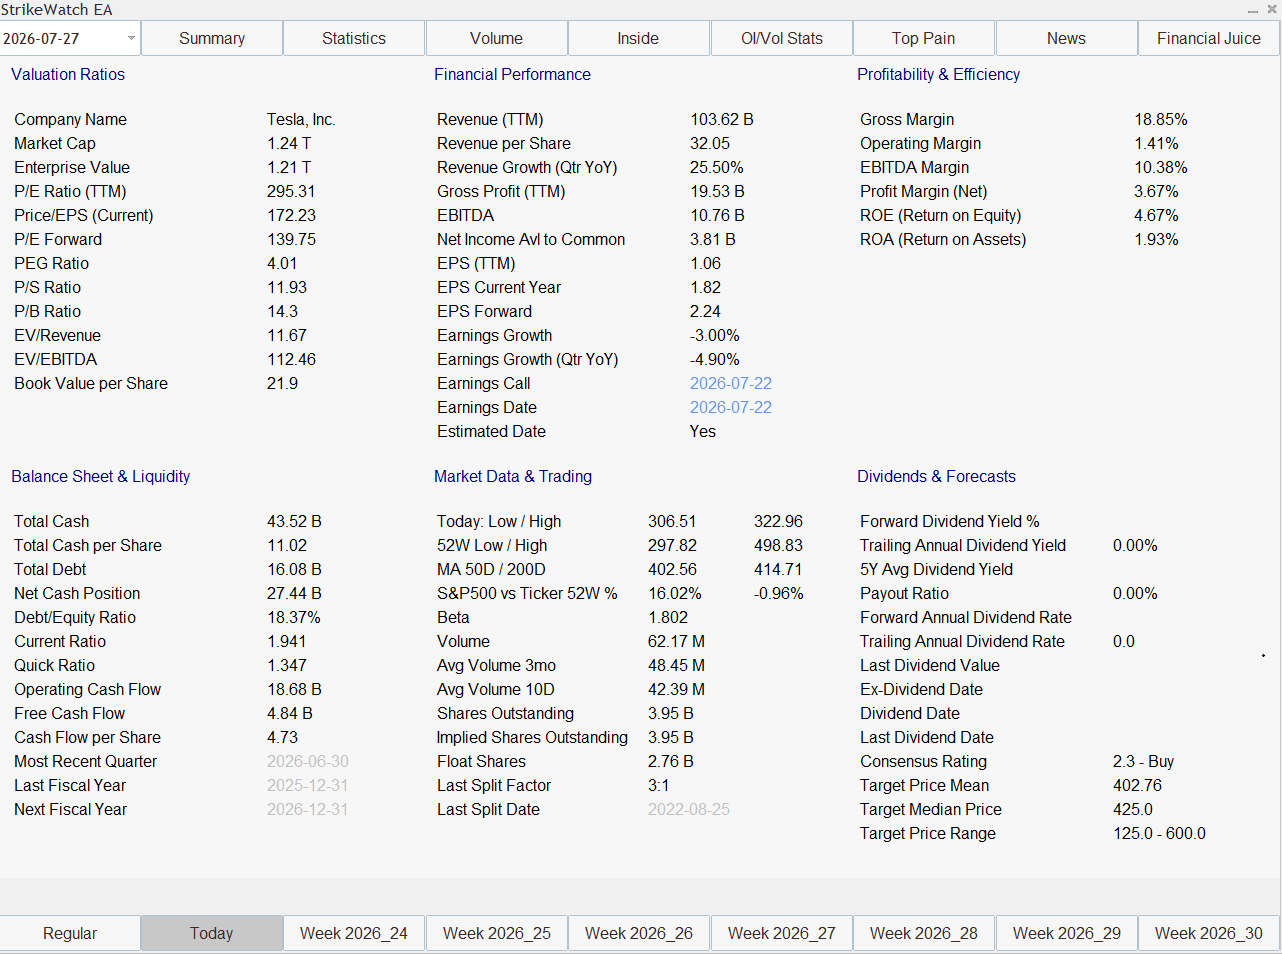Screen dimensions: 1282x954
Task: Click the Estimated Date value Yes
Action: click(703, 432)
